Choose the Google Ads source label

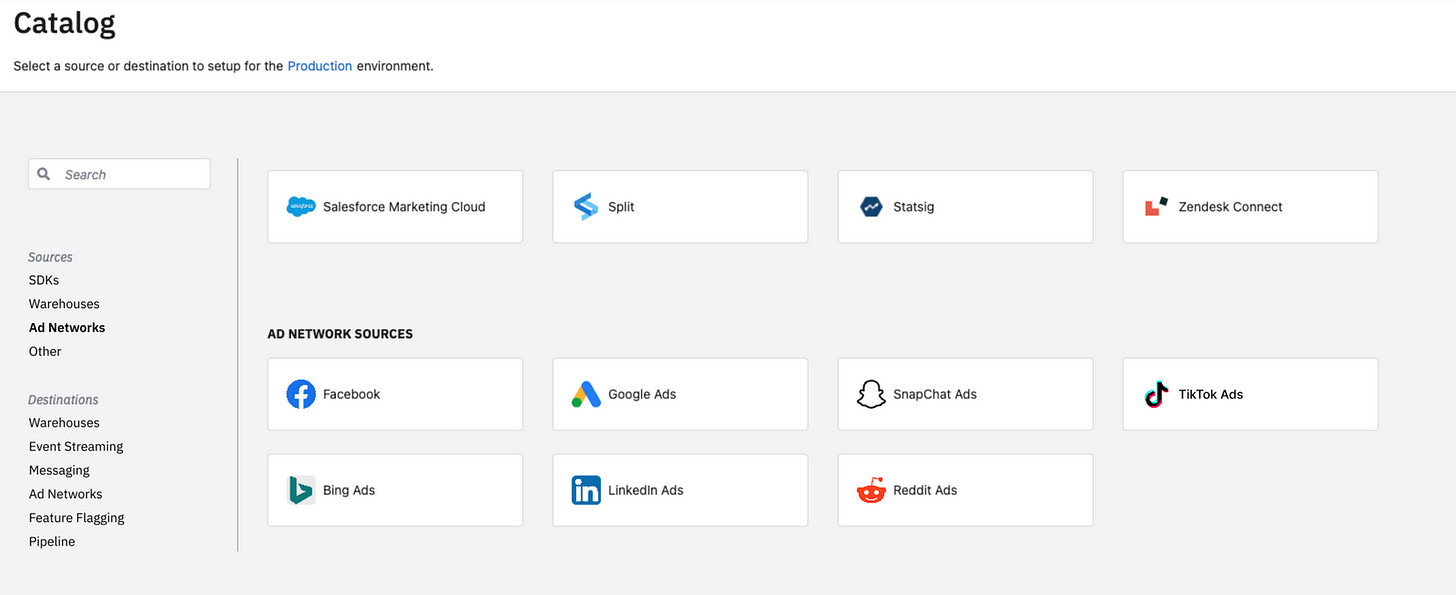642,394
